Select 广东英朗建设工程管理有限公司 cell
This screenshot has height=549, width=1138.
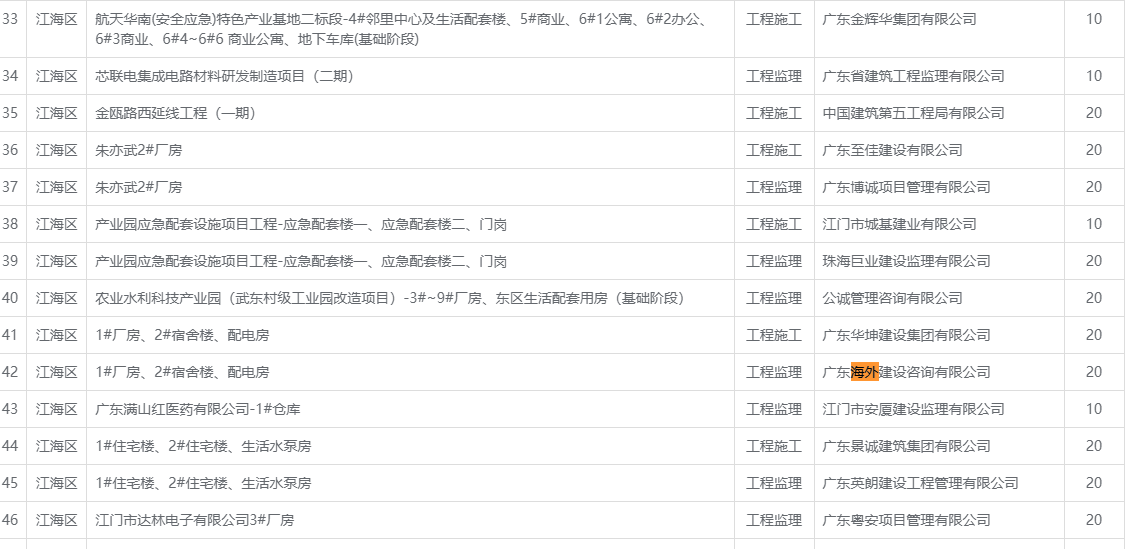pos(919,483)
